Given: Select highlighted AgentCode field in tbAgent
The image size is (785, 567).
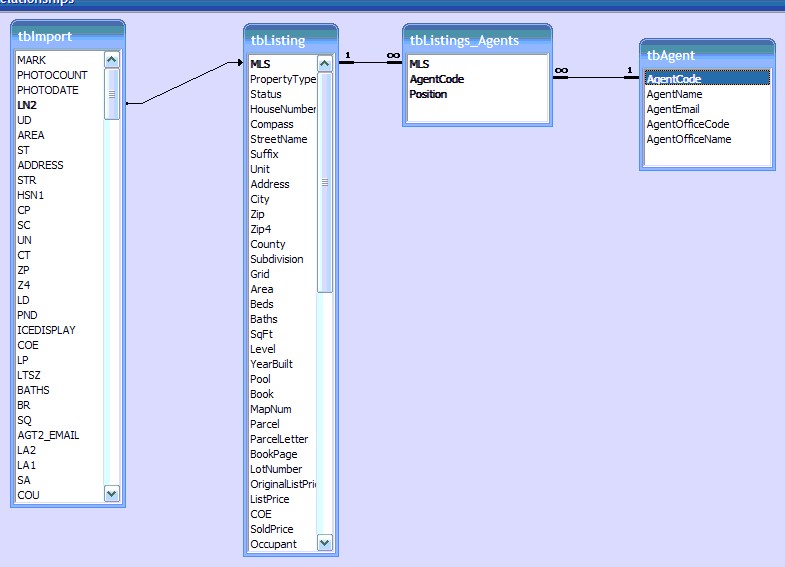Looking at the screenshot, I should (x=707, y=79).
